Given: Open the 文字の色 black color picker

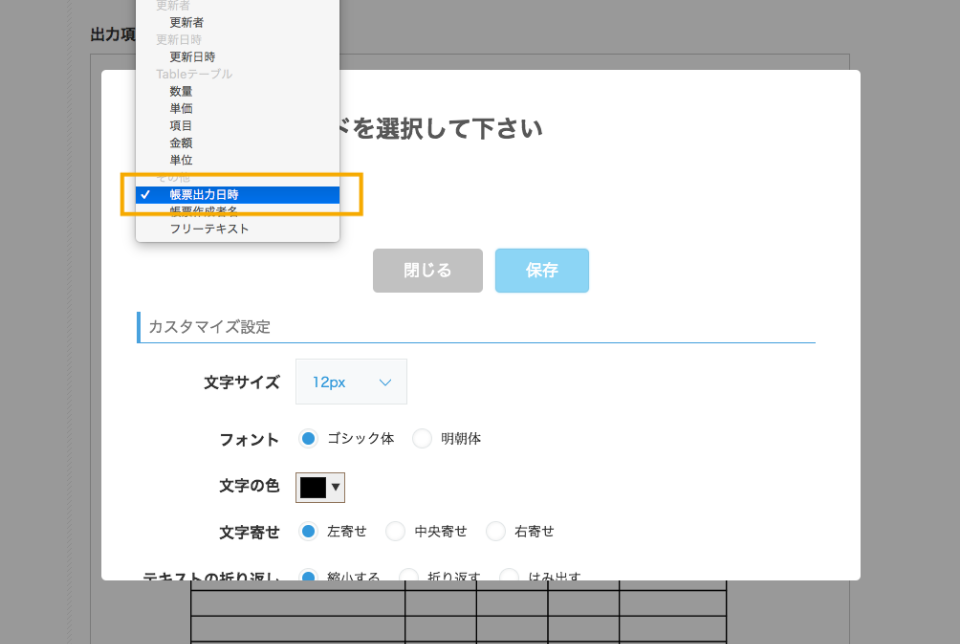Looking at the screenshot, I should (320, 487).
